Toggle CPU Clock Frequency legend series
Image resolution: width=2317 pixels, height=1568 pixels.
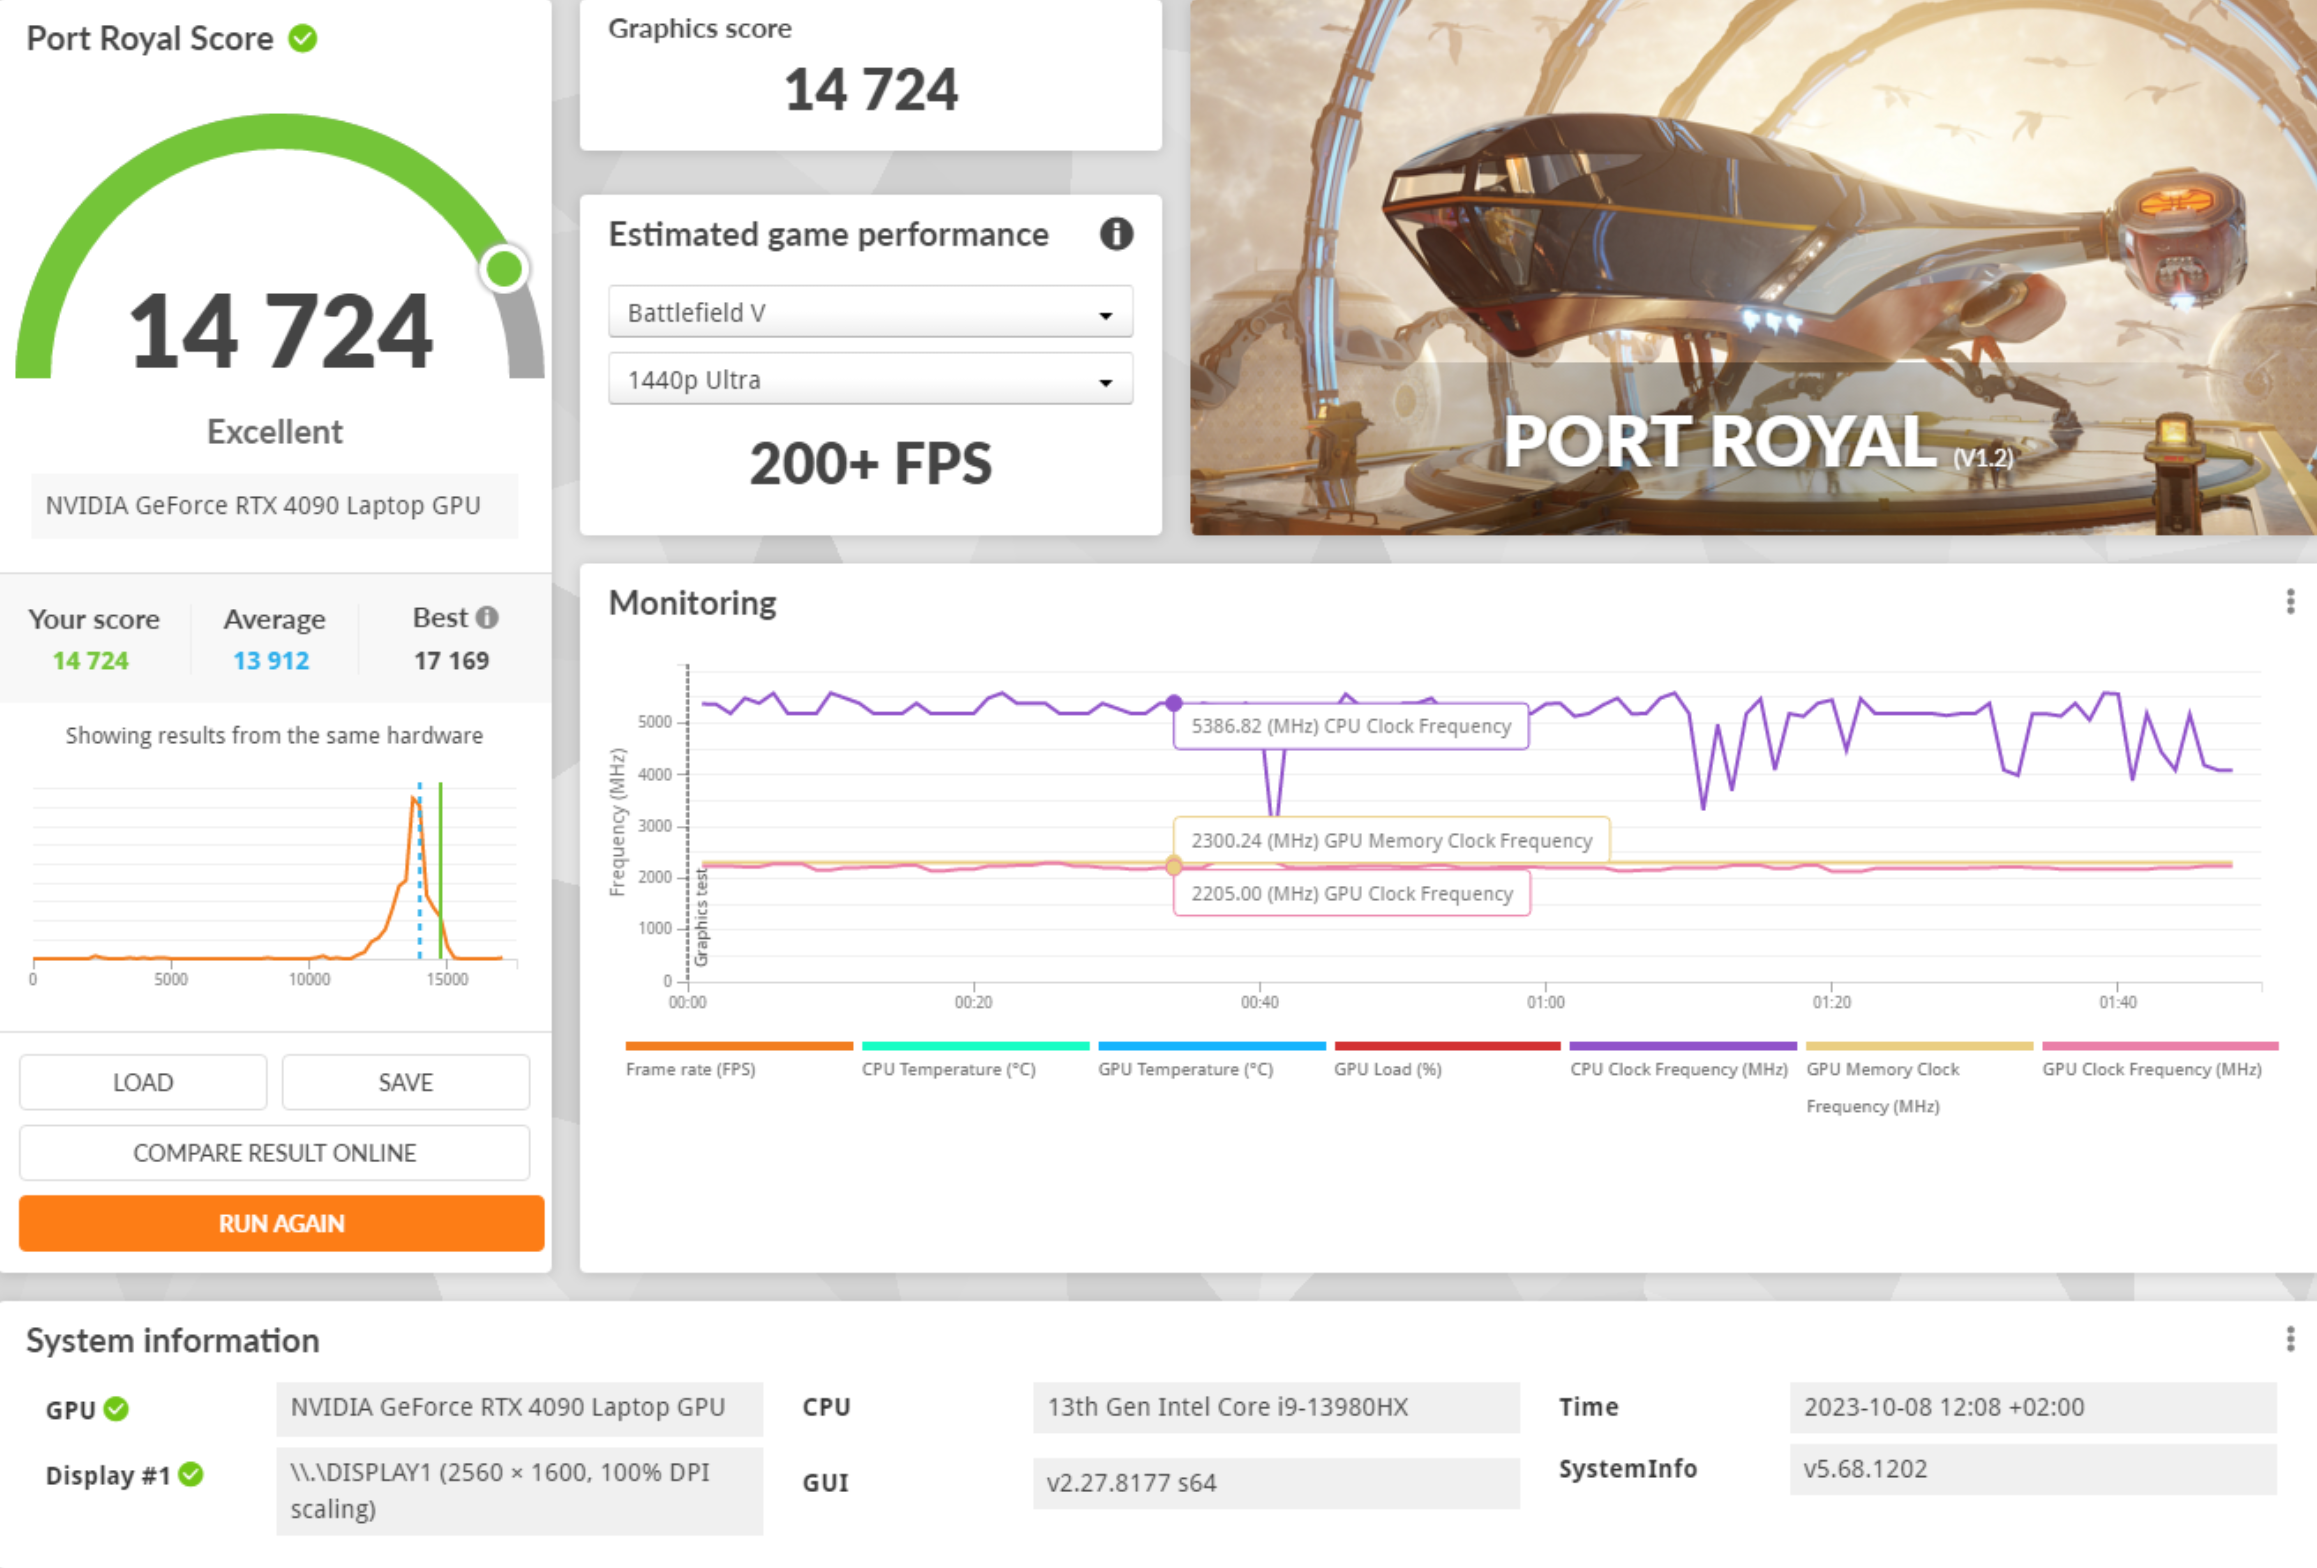coord(1678,1069)
